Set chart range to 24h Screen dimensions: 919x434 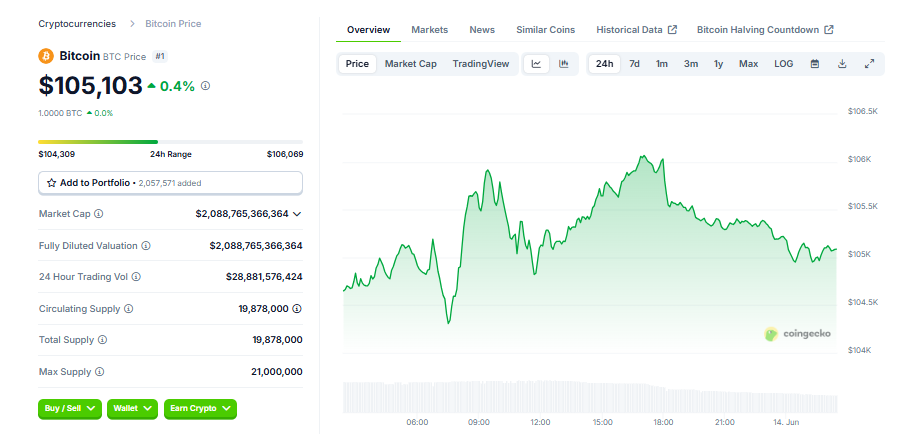coord(604,64)
